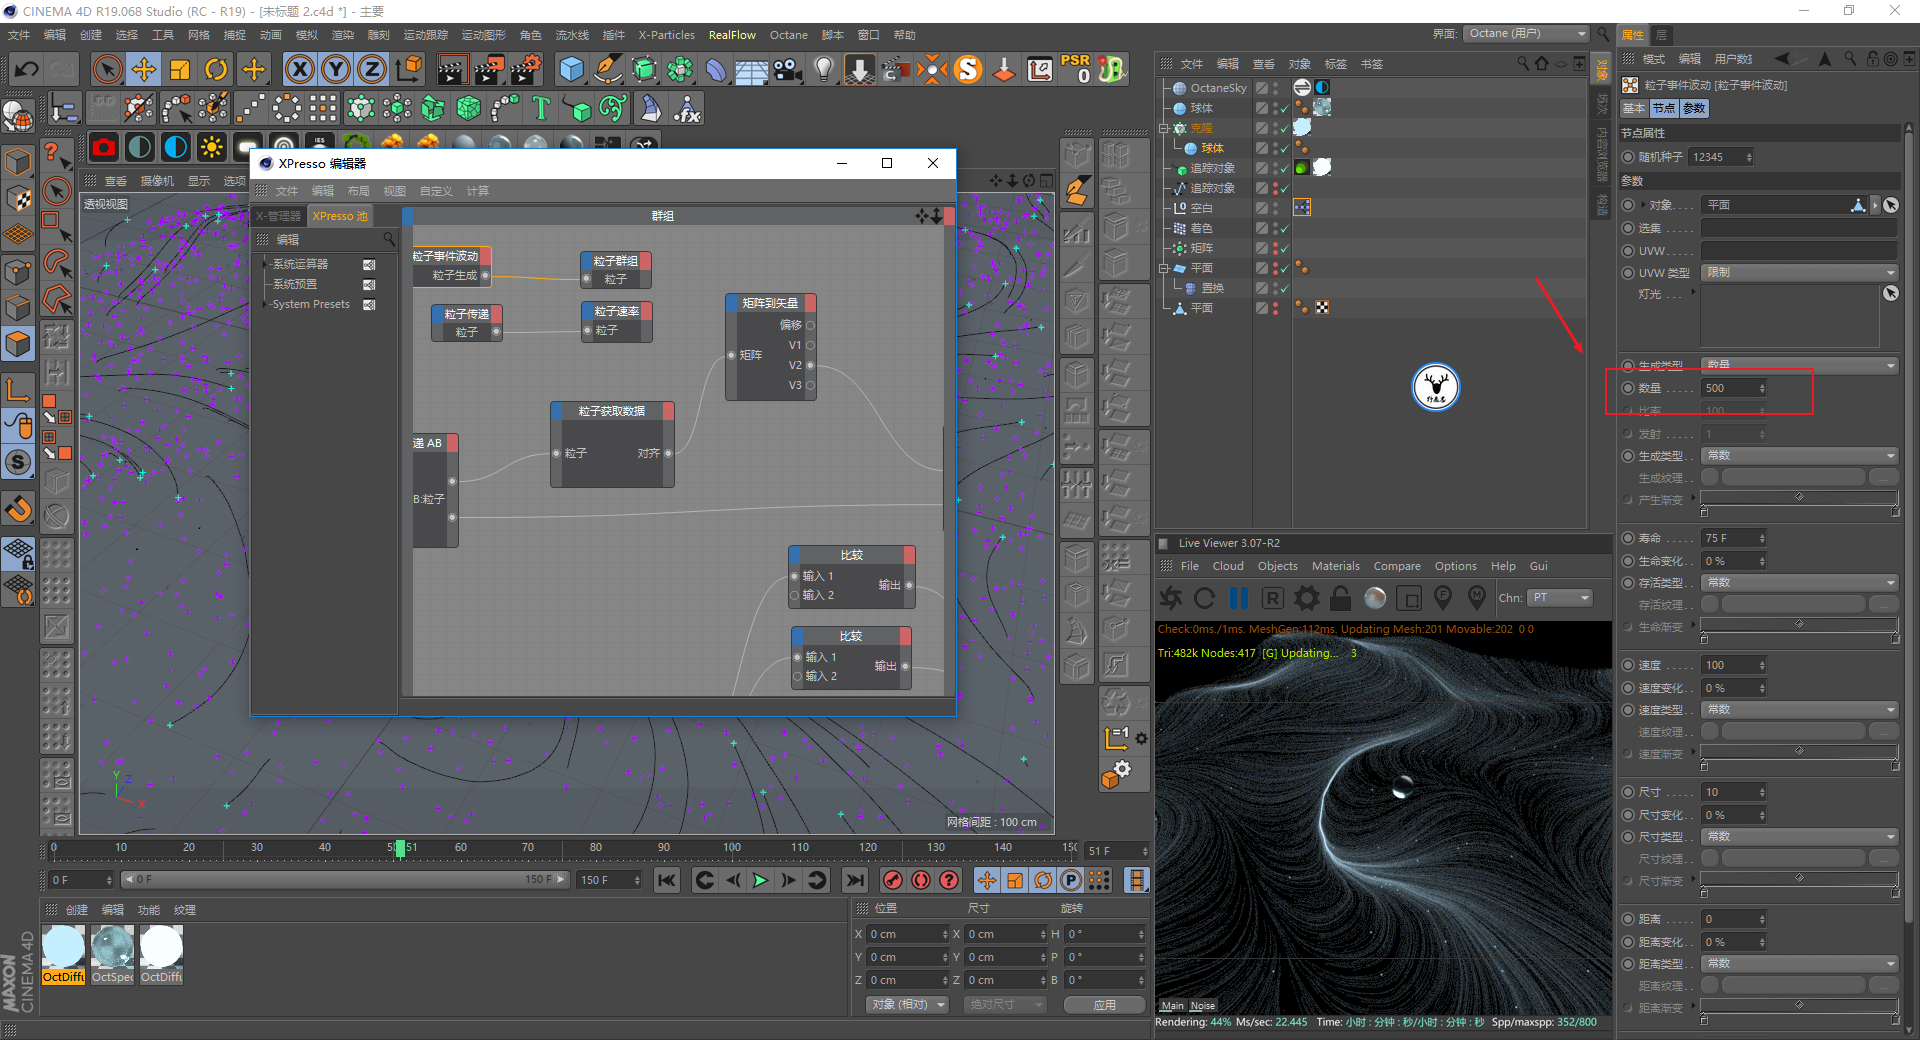1920x1040 pixels.
Task: Select the OctDiffuse orange-labeled material thumbnail
Action: tap(64, 954)
